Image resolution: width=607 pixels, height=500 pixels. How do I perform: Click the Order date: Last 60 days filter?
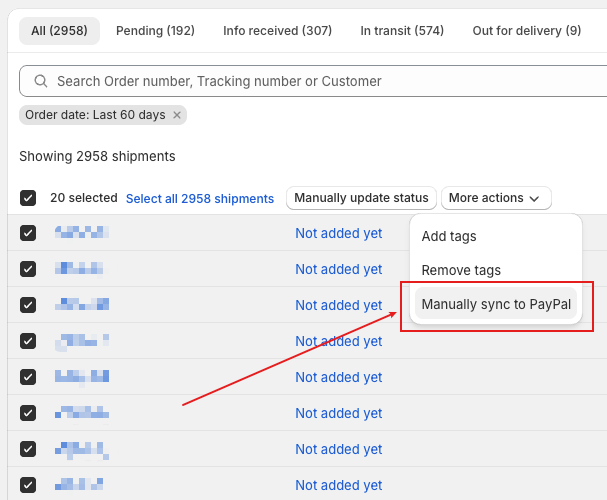pos(95,115)
